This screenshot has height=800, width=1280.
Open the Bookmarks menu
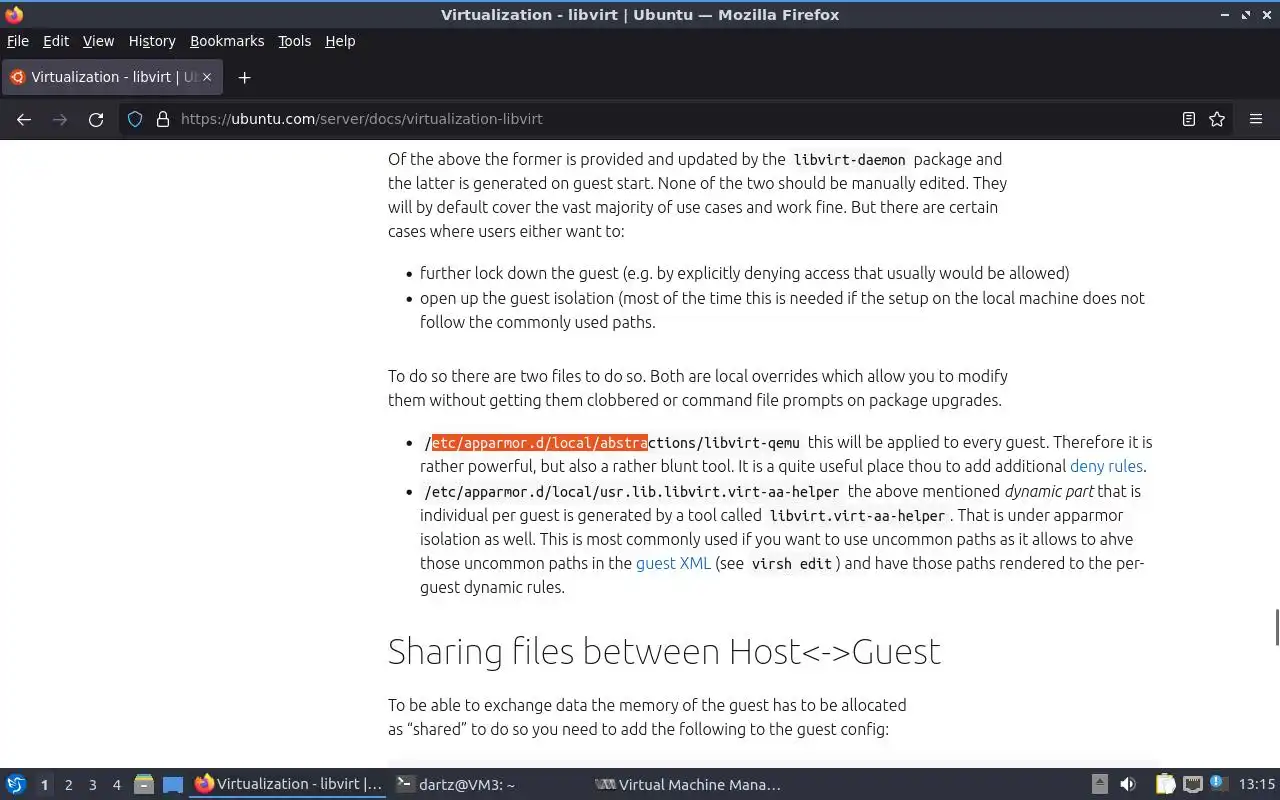227,41
